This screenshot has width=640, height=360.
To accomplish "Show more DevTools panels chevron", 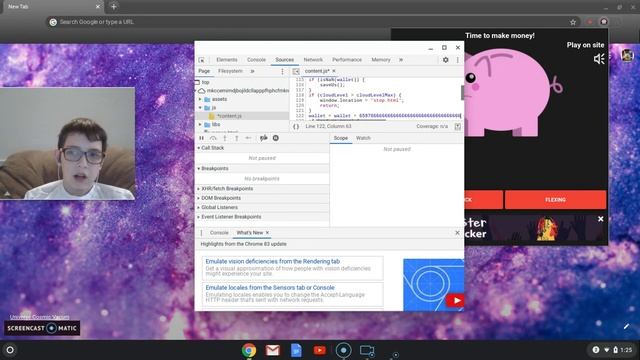I will (401, 60).
